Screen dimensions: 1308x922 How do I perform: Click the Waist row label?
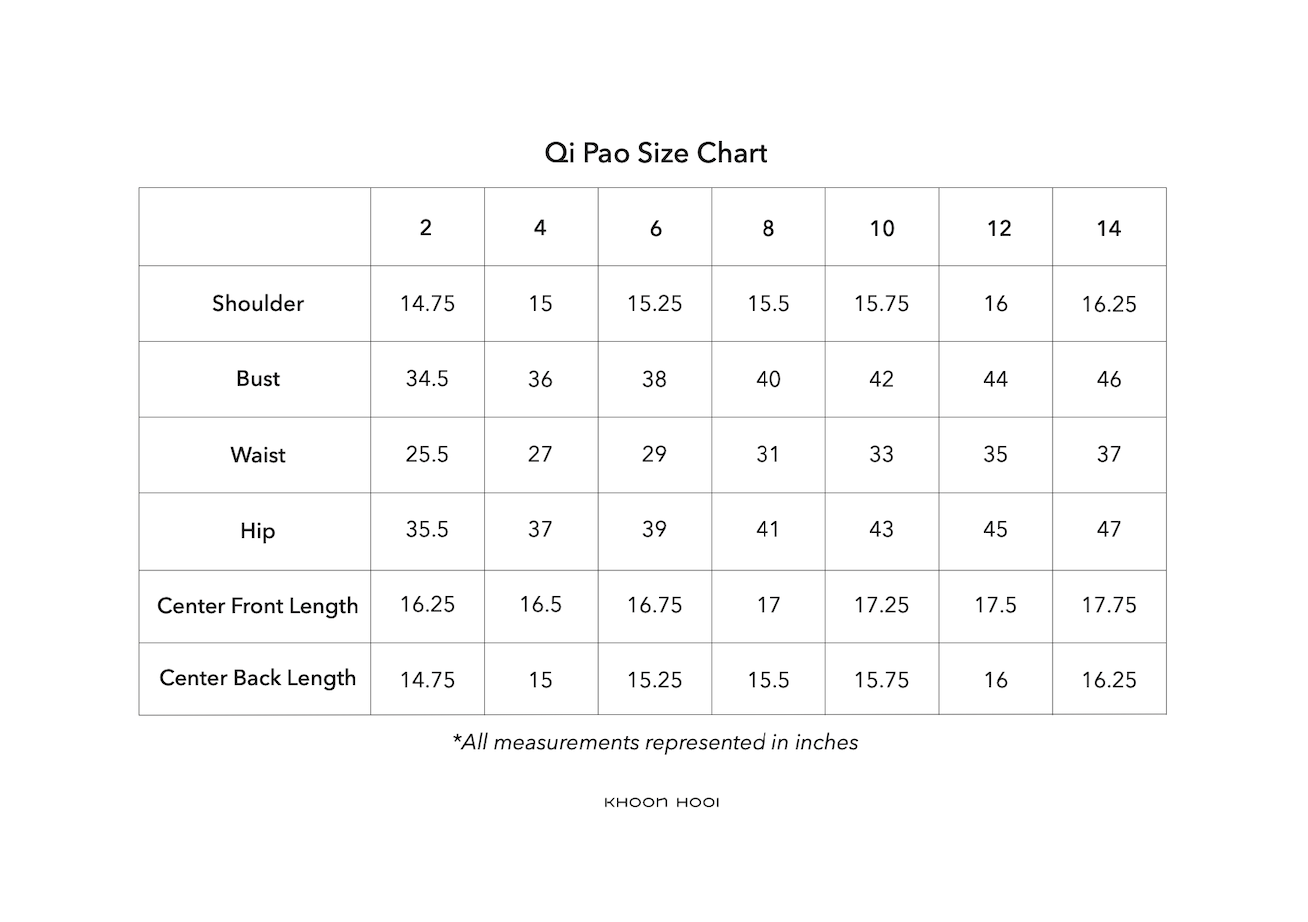(258, 455)
